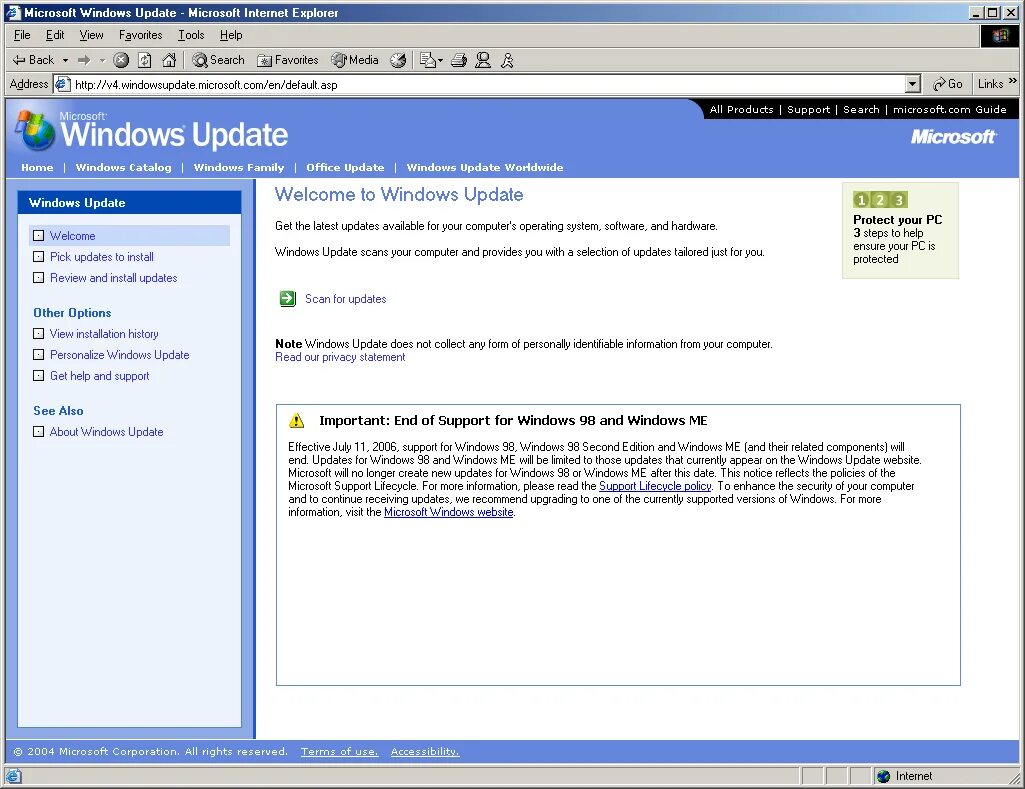Refresh the page using the Refresh icon
The width and height of the screenshot is (1025, 789).
tap(144, 60)
